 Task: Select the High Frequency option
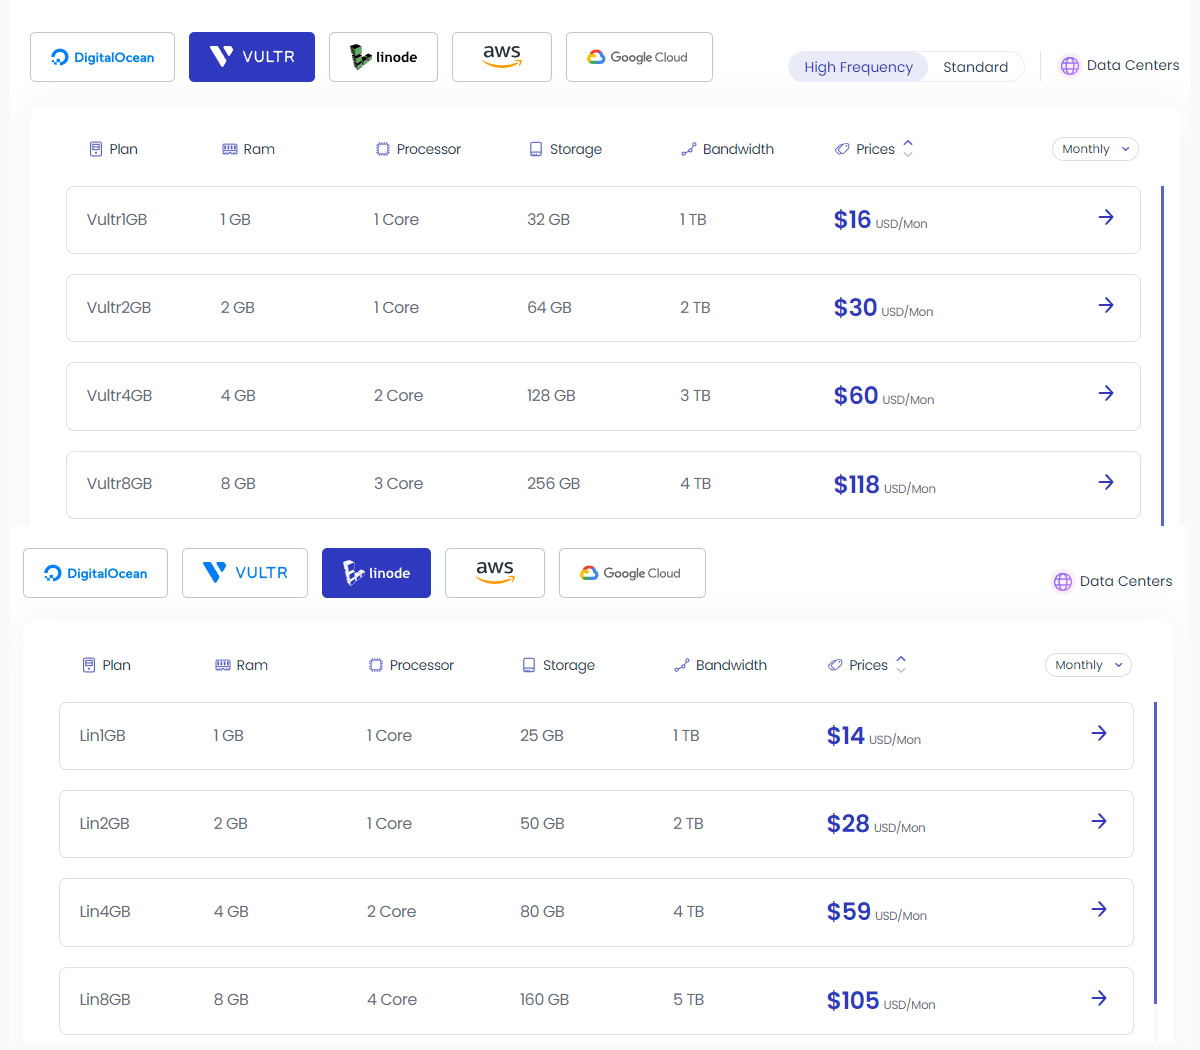pos(857,66)
